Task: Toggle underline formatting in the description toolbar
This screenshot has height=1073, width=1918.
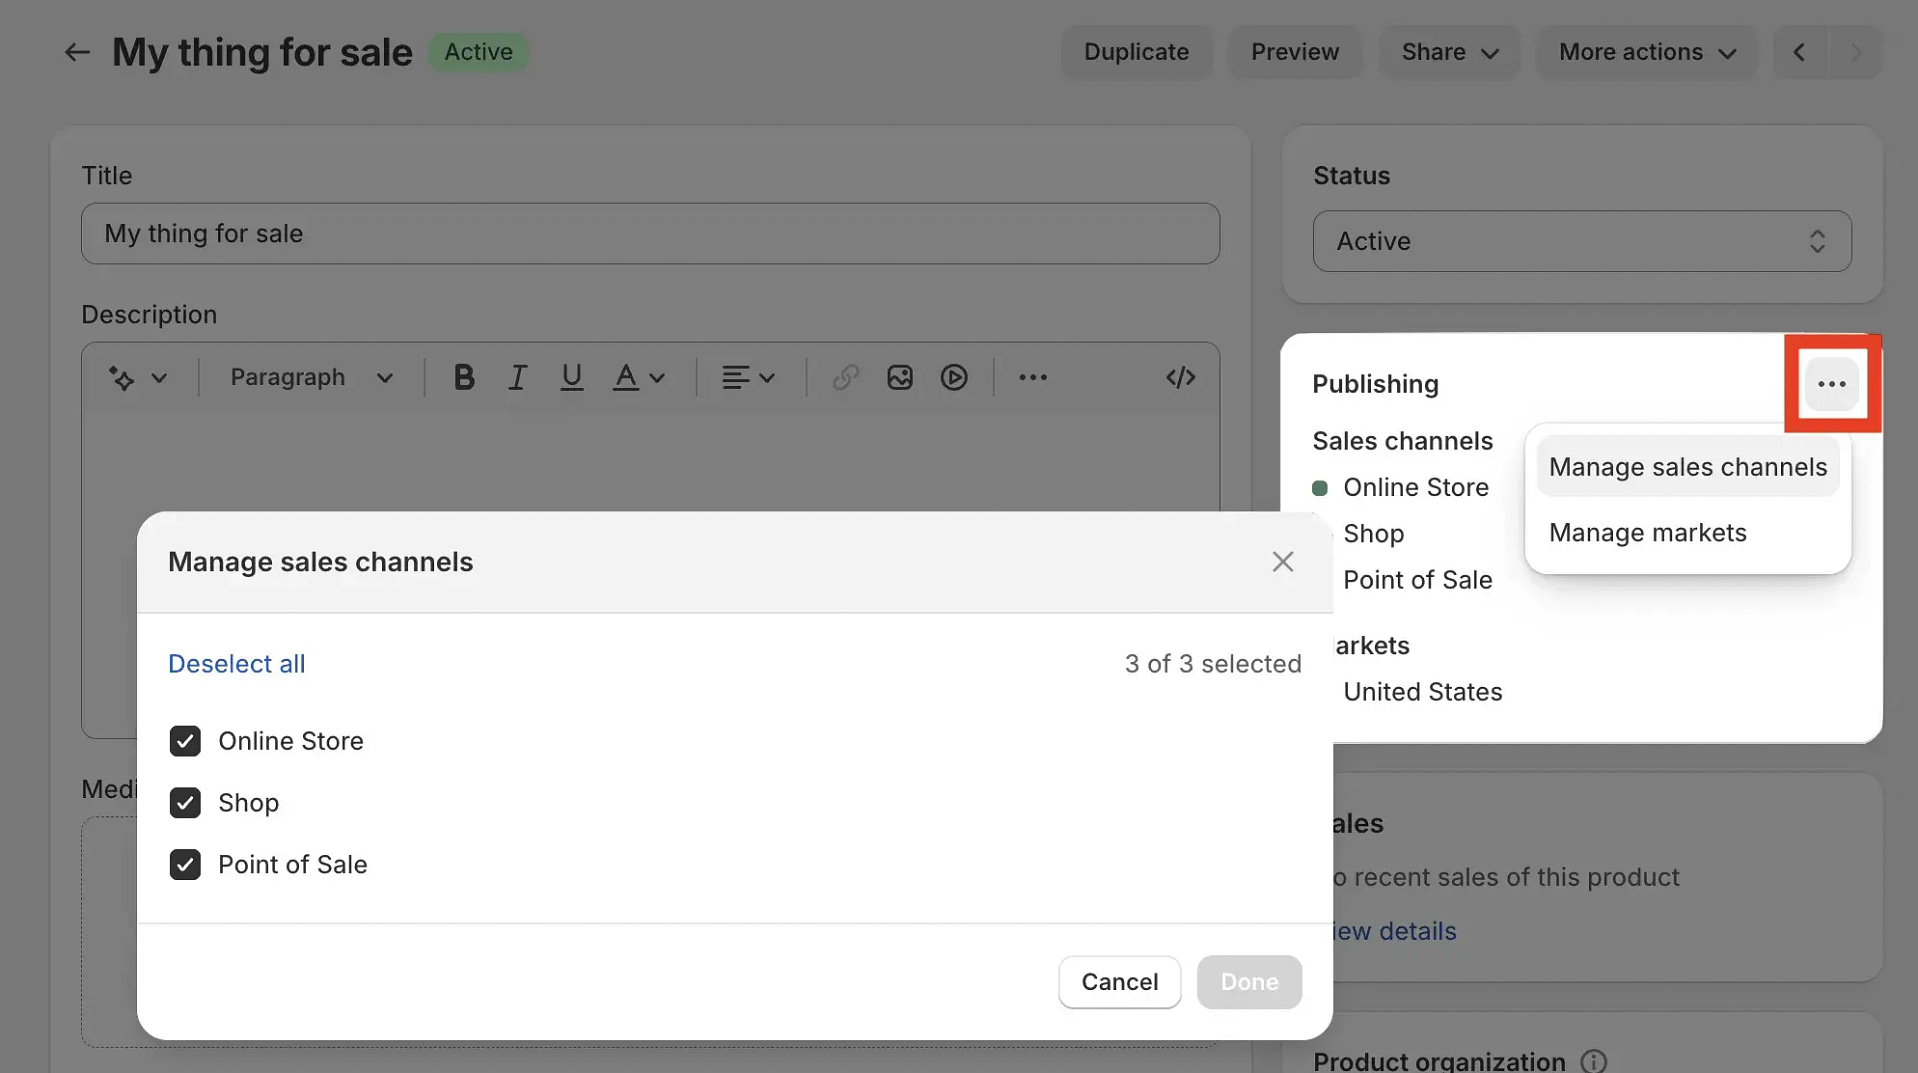Action: tap(571, 377)
